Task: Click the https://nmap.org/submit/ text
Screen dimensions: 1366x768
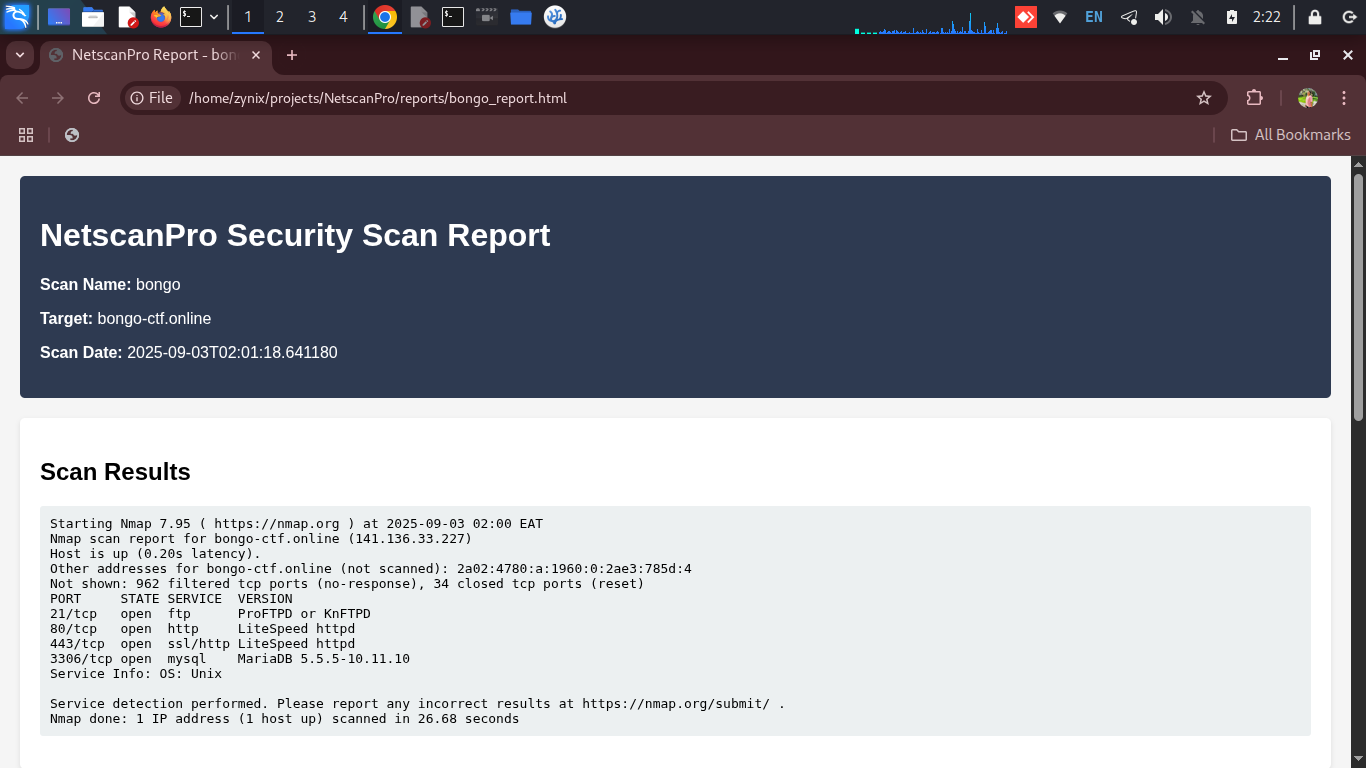Action: click(x=676, y=704)
